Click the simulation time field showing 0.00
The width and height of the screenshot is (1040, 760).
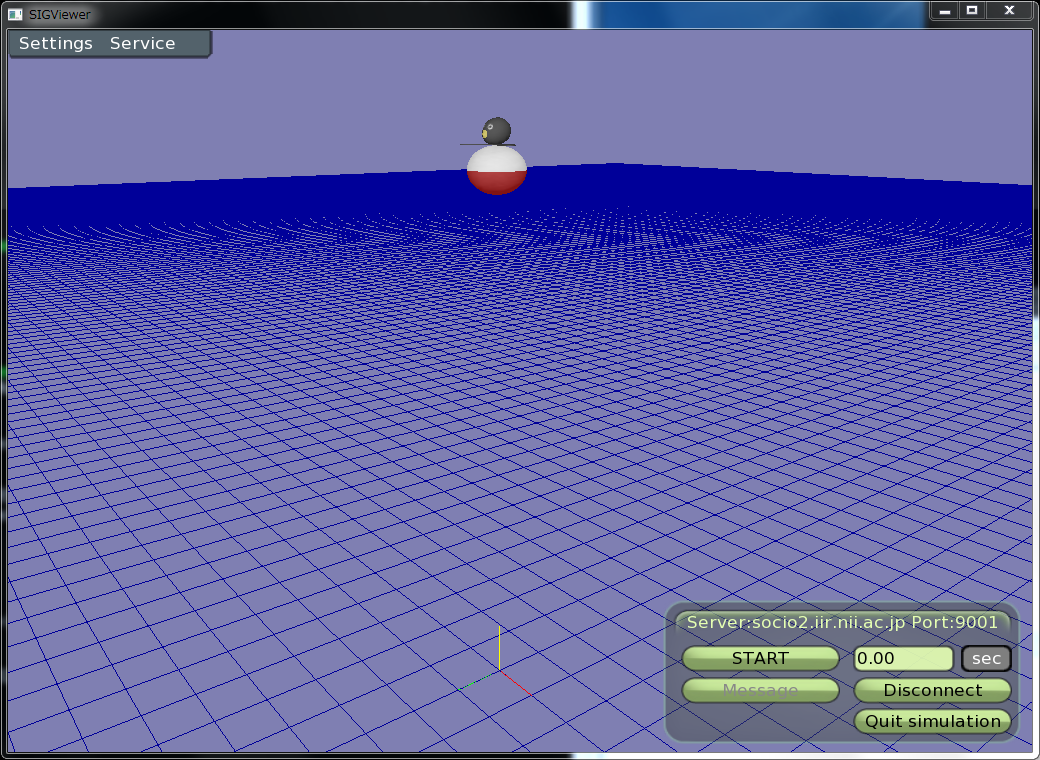click(903, 659)
